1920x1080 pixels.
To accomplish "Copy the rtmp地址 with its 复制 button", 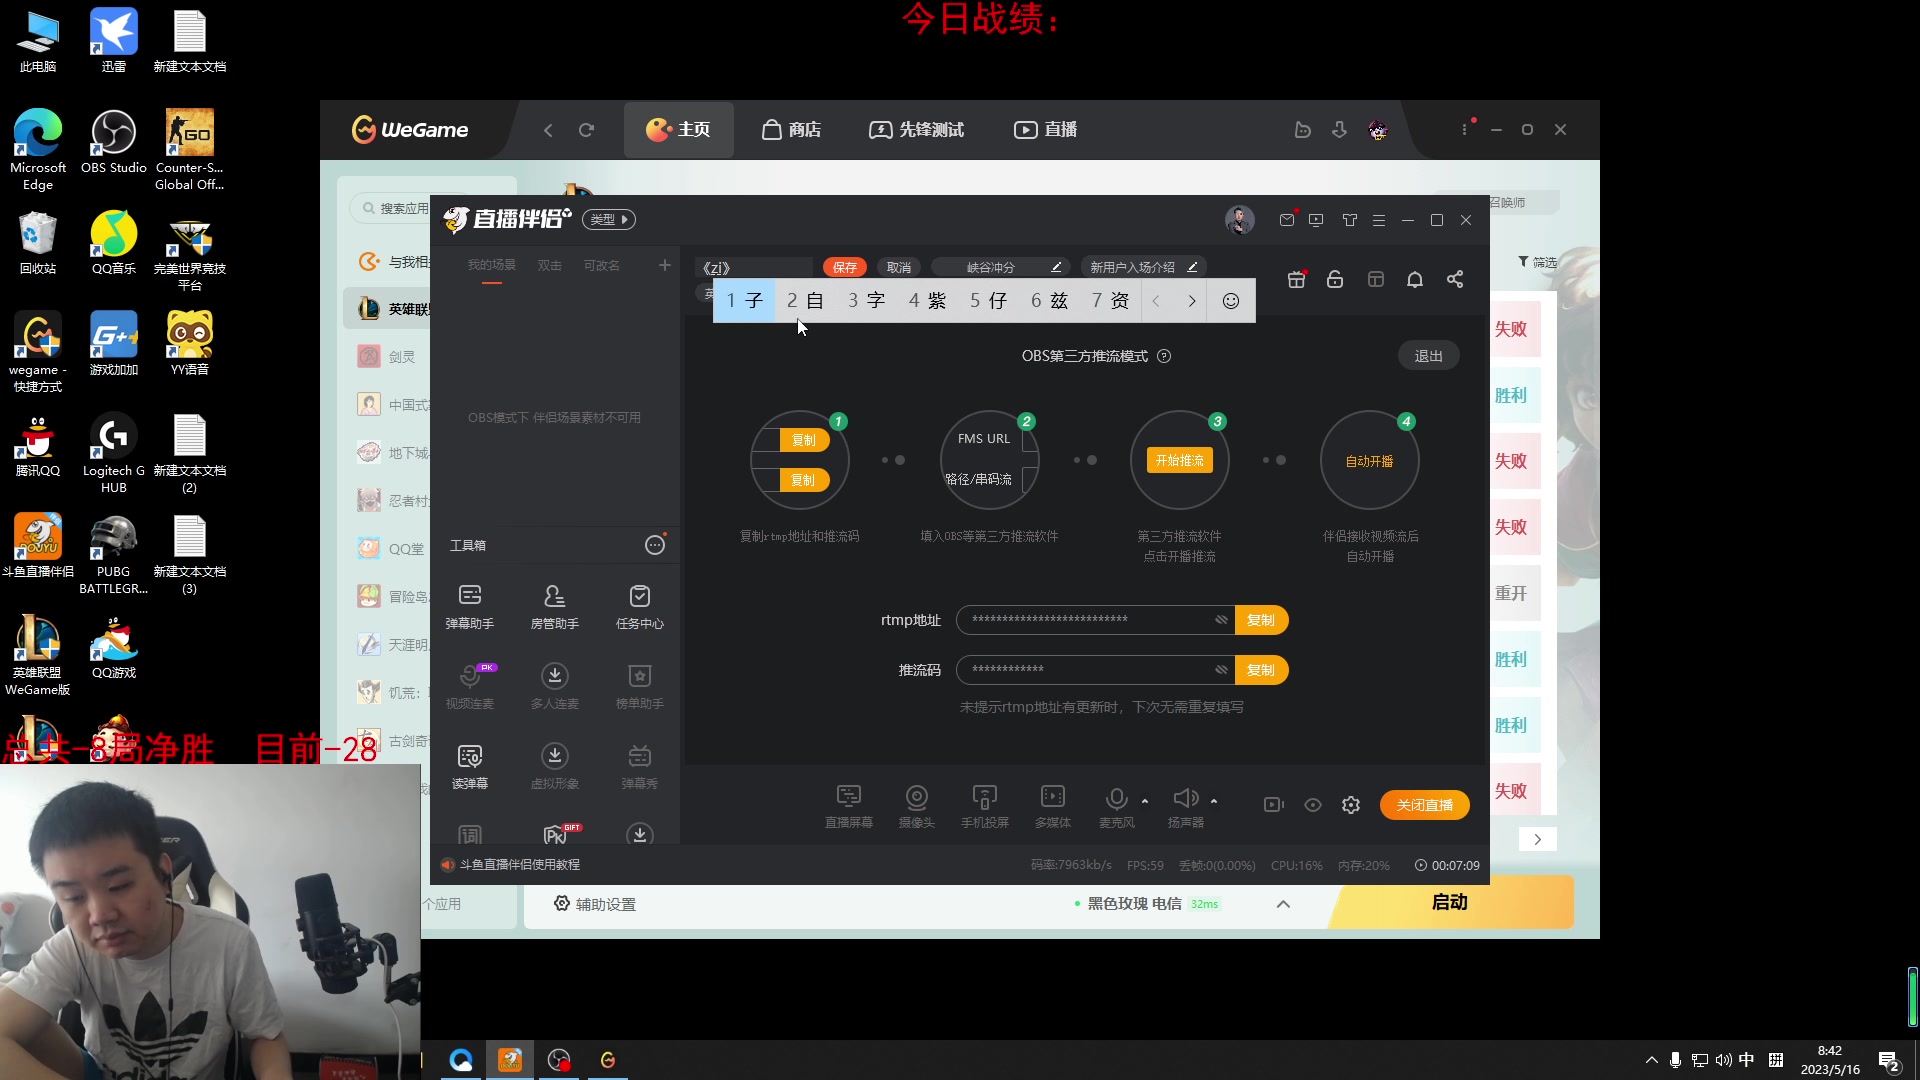I will pyautogui.click(x=1261, y=620).
